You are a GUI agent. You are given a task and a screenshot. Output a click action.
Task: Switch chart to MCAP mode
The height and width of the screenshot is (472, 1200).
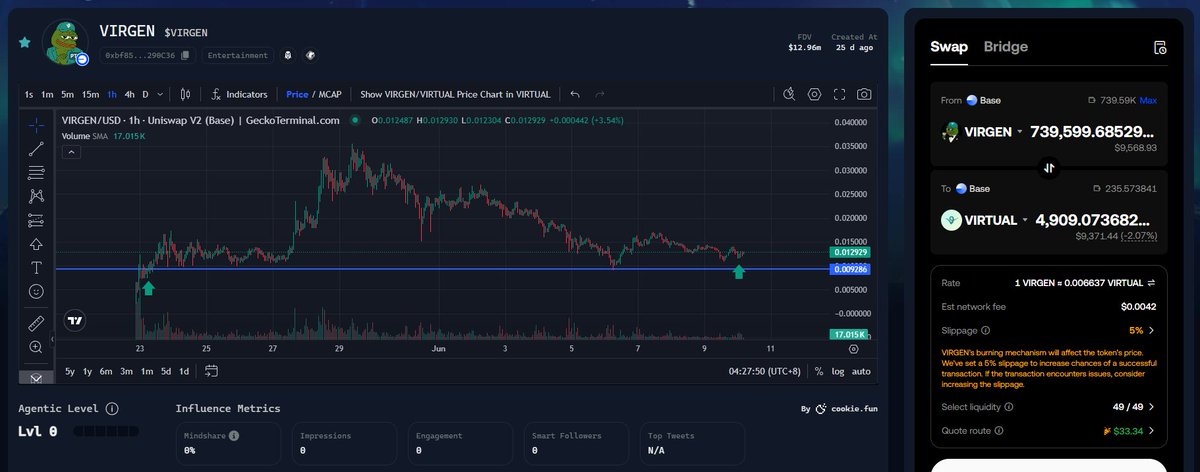coord(330,94)
